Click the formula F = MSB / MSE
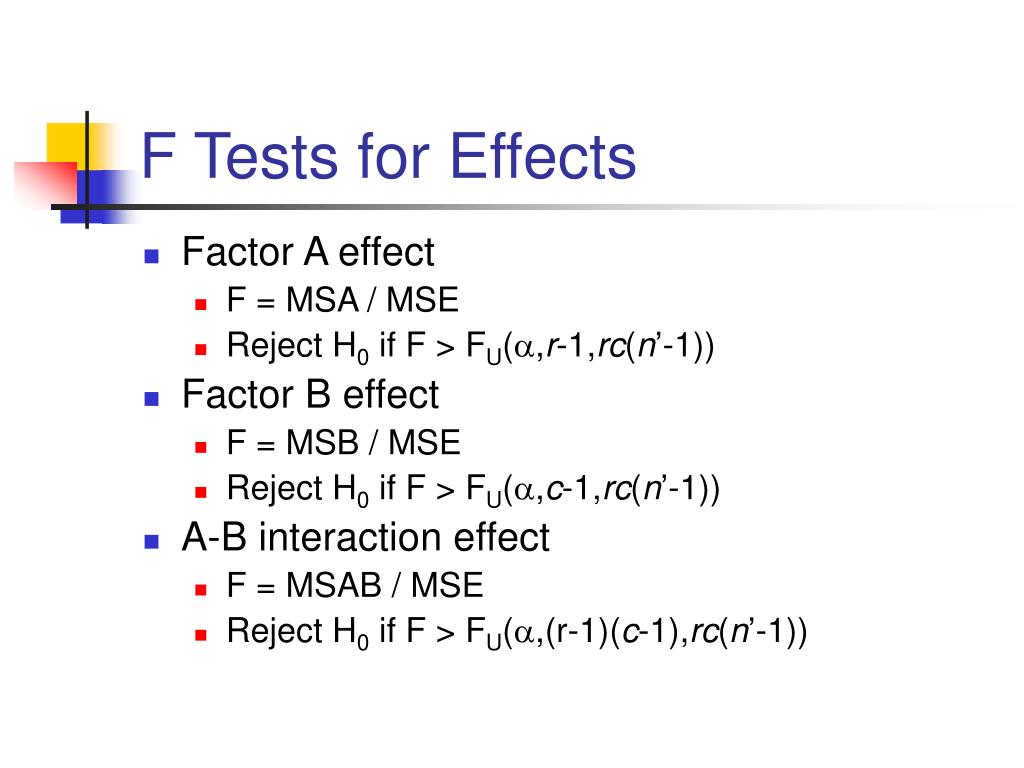The image size is (1024, 768). point(344,443)
